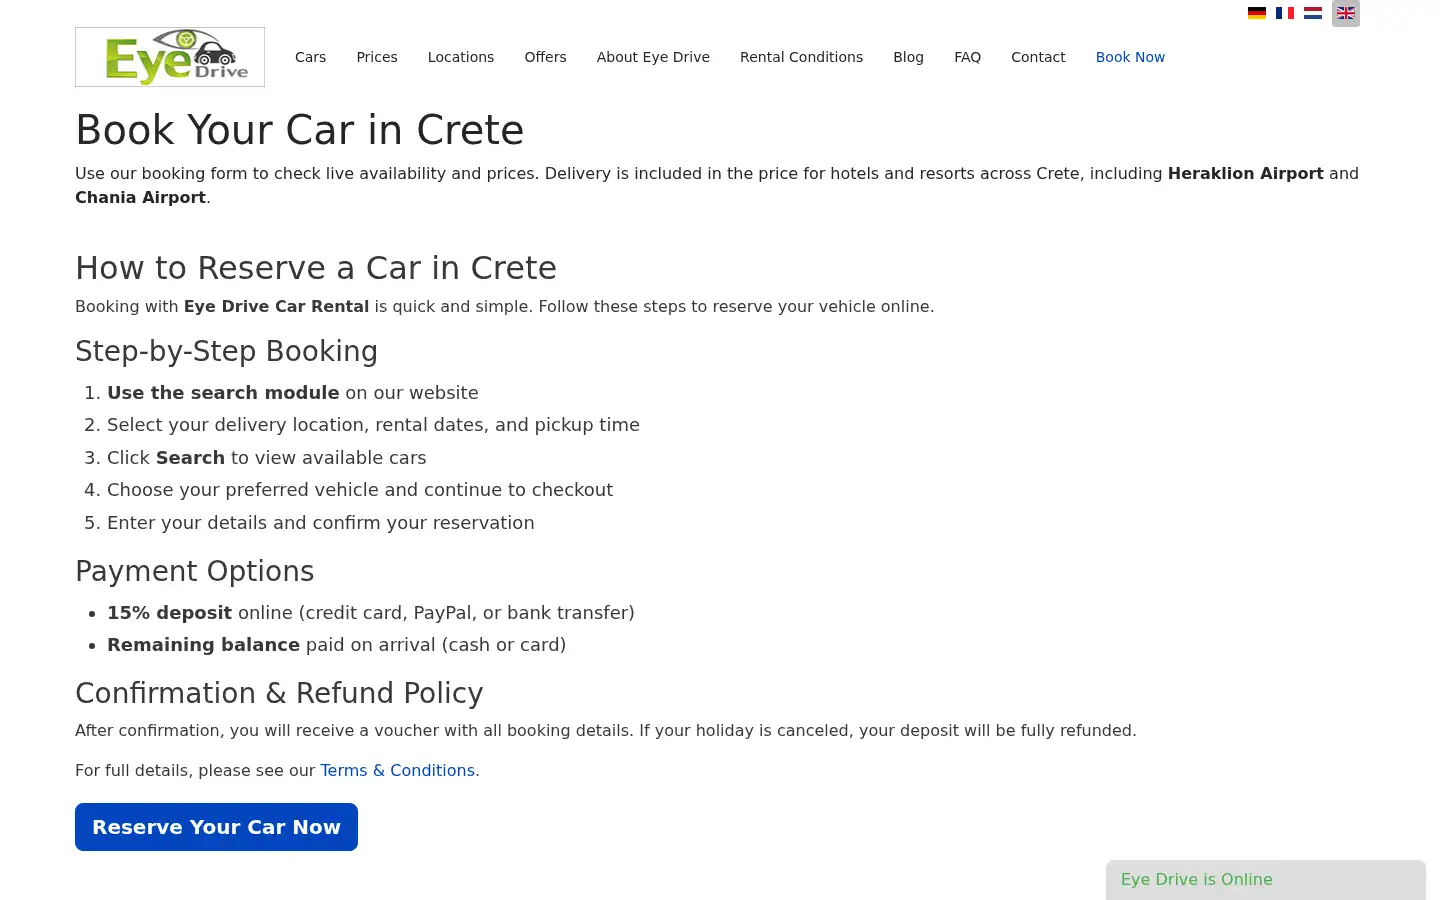Image resolution: width=1440 pixels, height=900 pixels.
Task: Follow the Terms & Conditions link
Action: pyautogui.click(x=397, y=770)
